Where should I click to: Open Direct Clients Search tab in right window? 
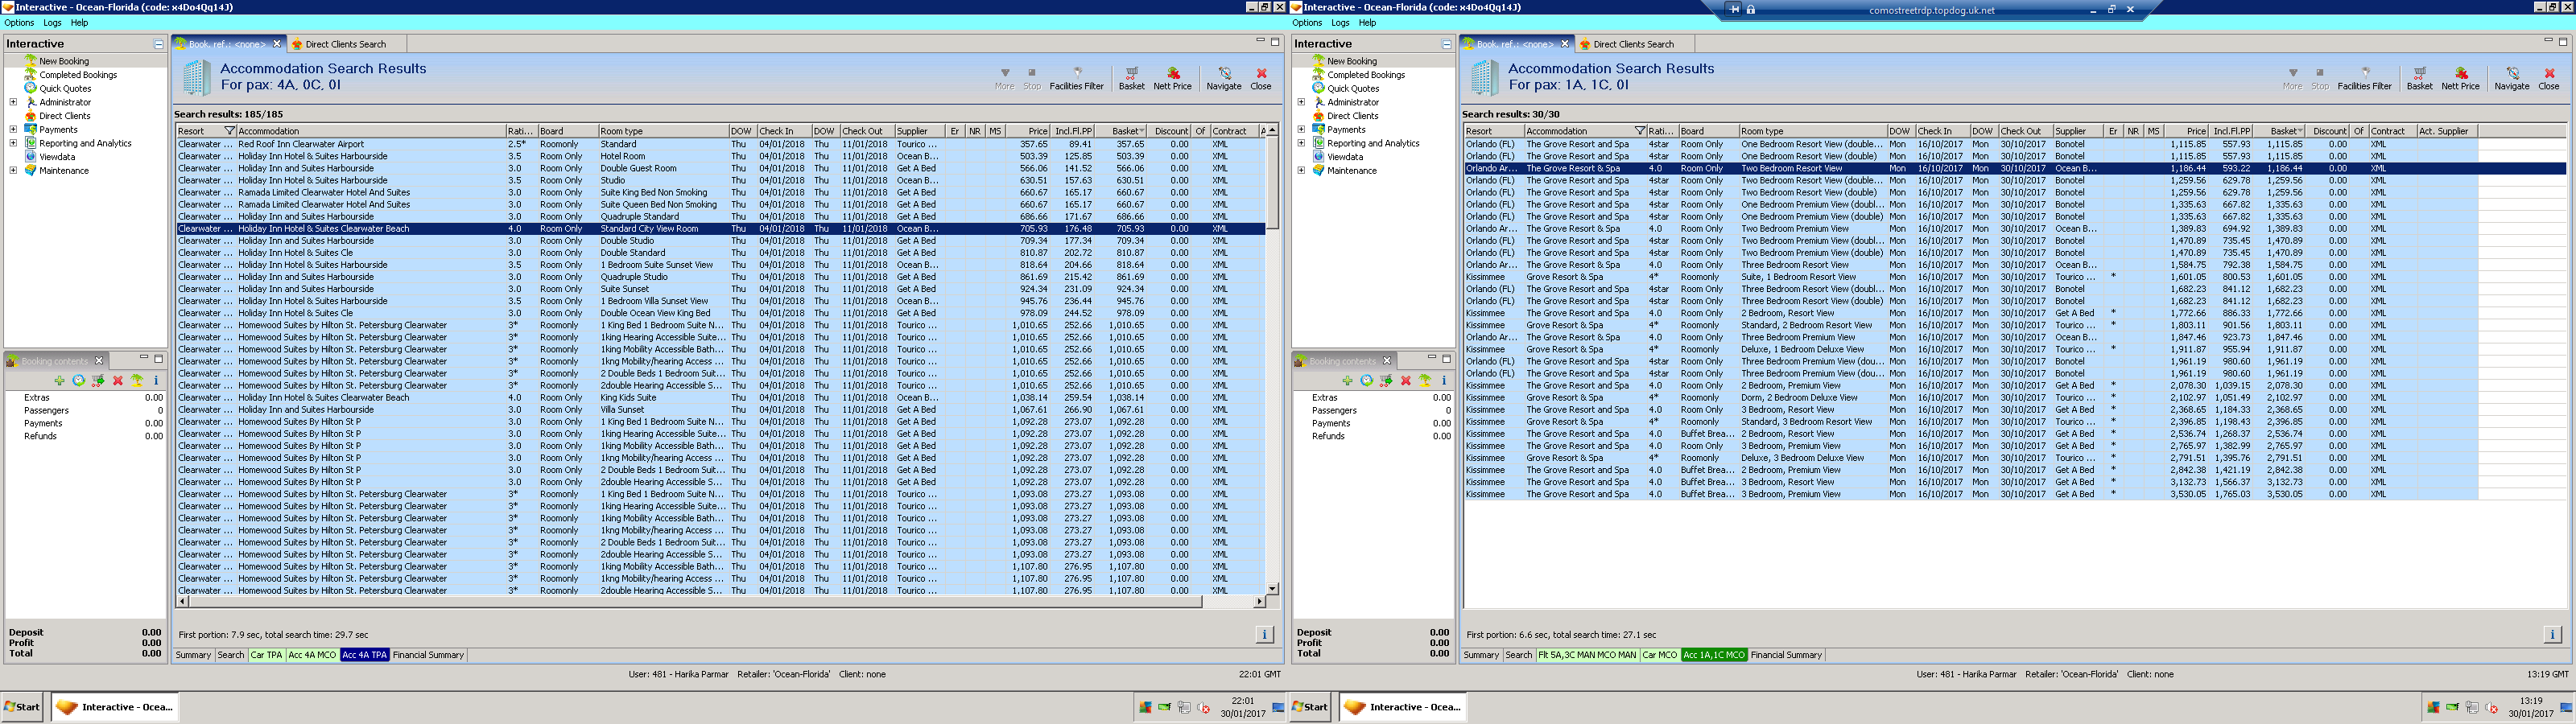click(x=1632, y=44)
